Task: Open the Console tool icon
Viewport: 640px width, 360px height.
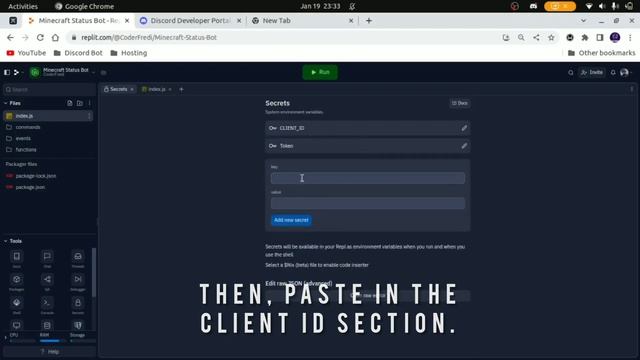Action: [47, 303]
